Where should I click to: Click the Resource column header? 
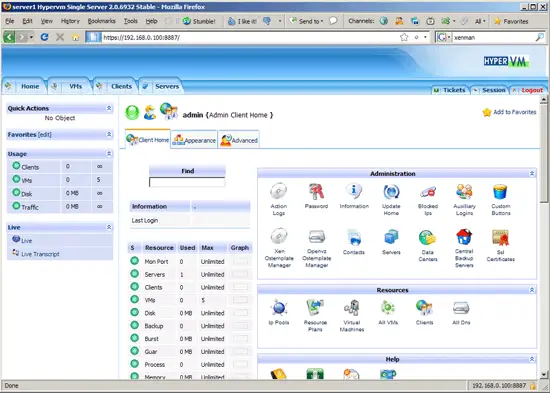click(159, 248)
